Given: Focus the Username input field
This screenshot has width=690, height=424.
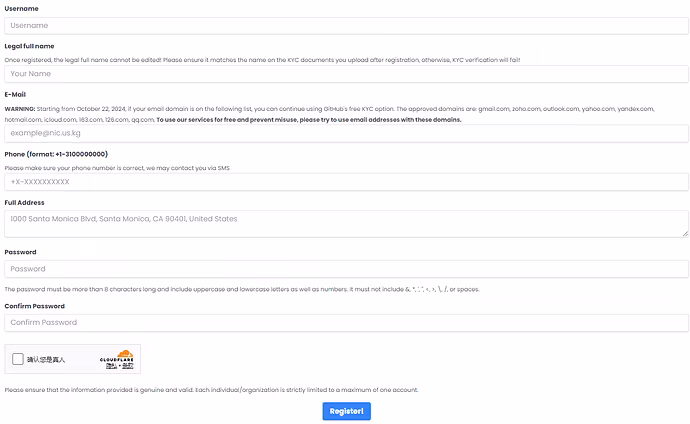Looking at the screenshot, I should coord(346,26).
